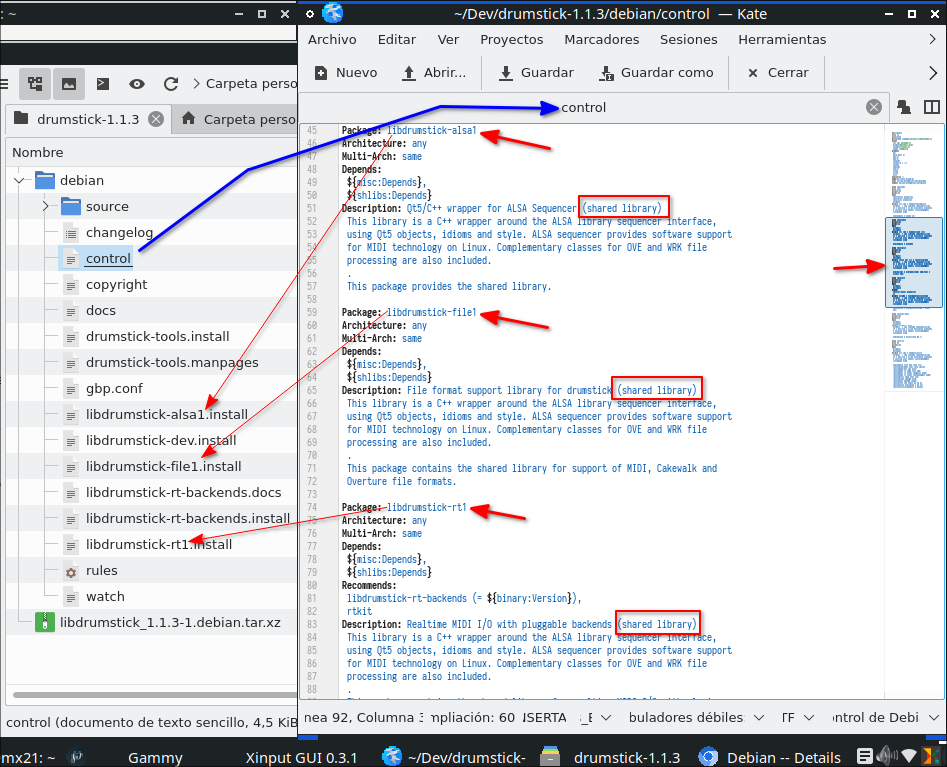This screenshot has width=947, height=767.
Task: Toggle the INSERTA input mode in status bar
Action: coord(544,717)
